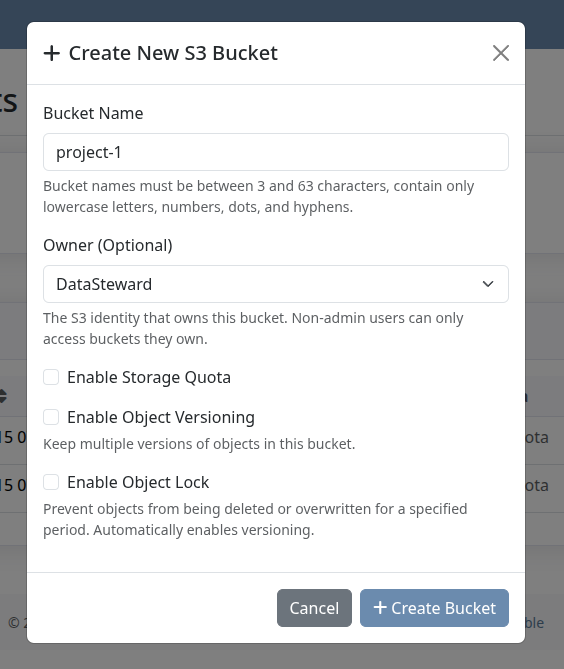Focus the Bucket Name field containing project-1
Image resolution: width=564 pixels, height=669 pixels.
[x=276, y=152]
